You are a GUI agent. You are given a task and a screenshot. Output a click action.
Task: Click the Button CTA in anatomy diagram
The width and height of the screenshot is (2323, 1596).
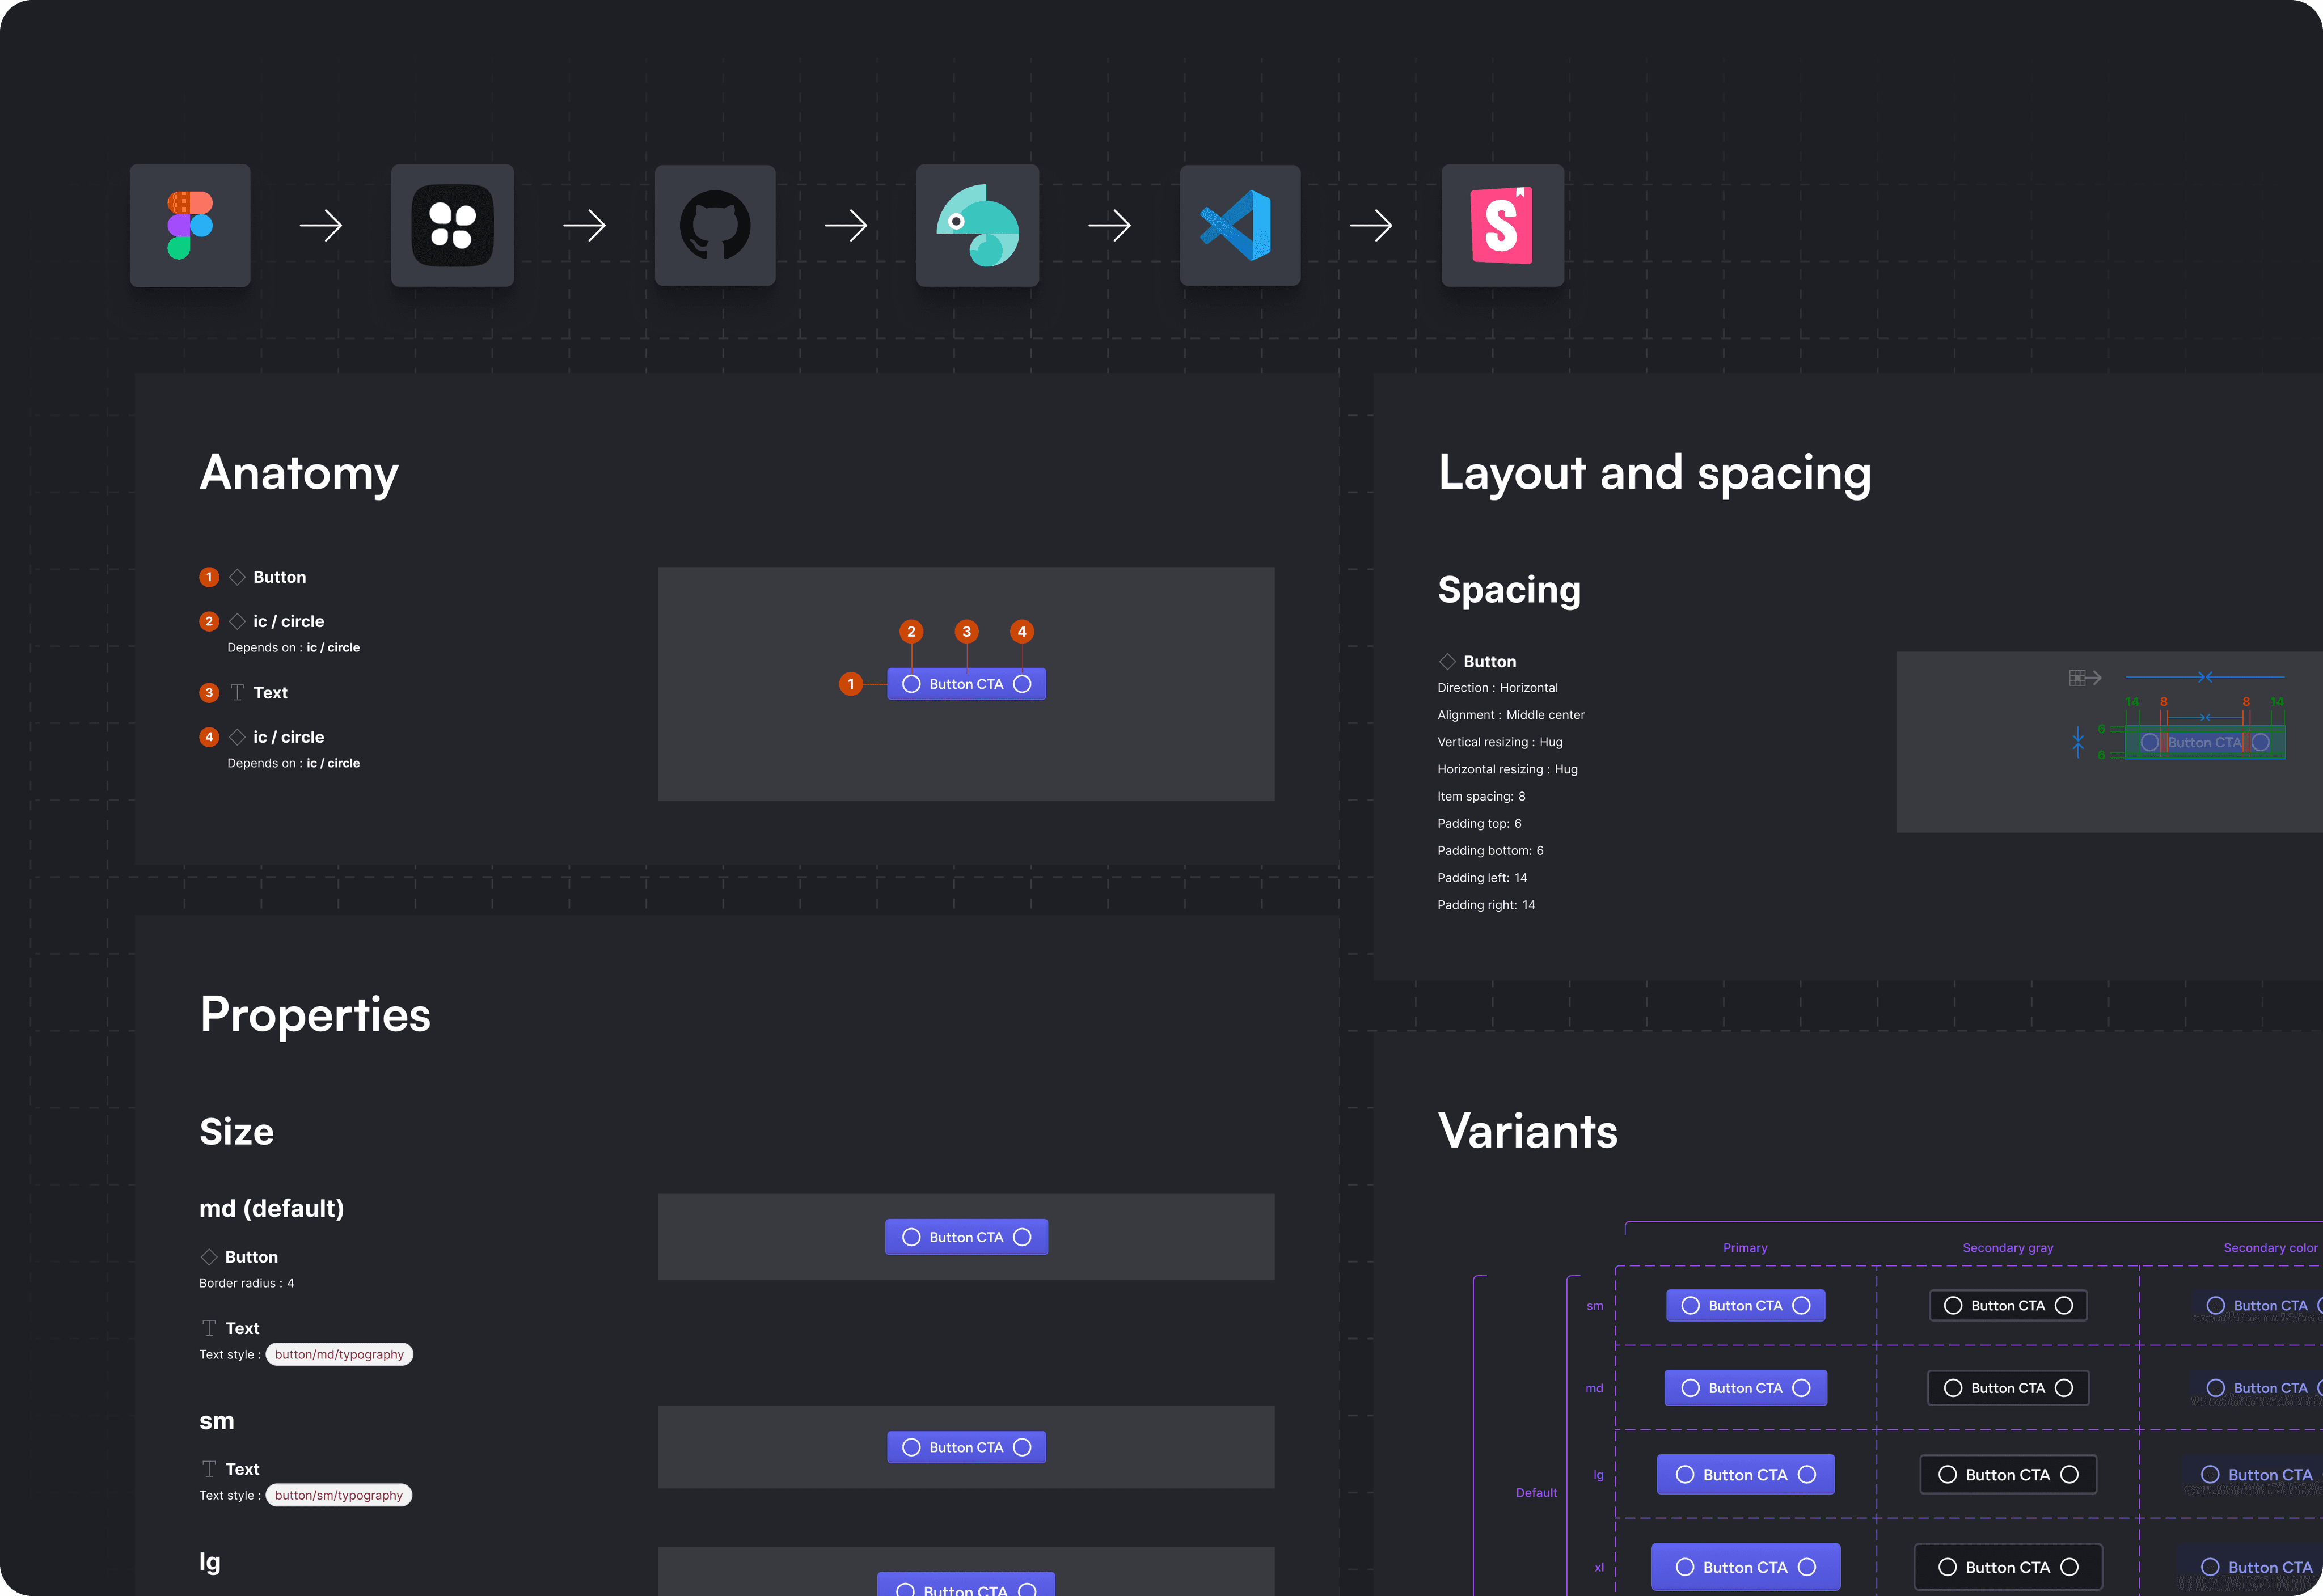966,684
